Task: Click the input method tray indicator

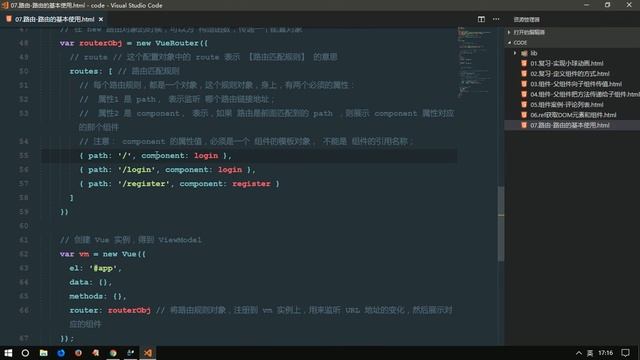Action: (590, 353)
